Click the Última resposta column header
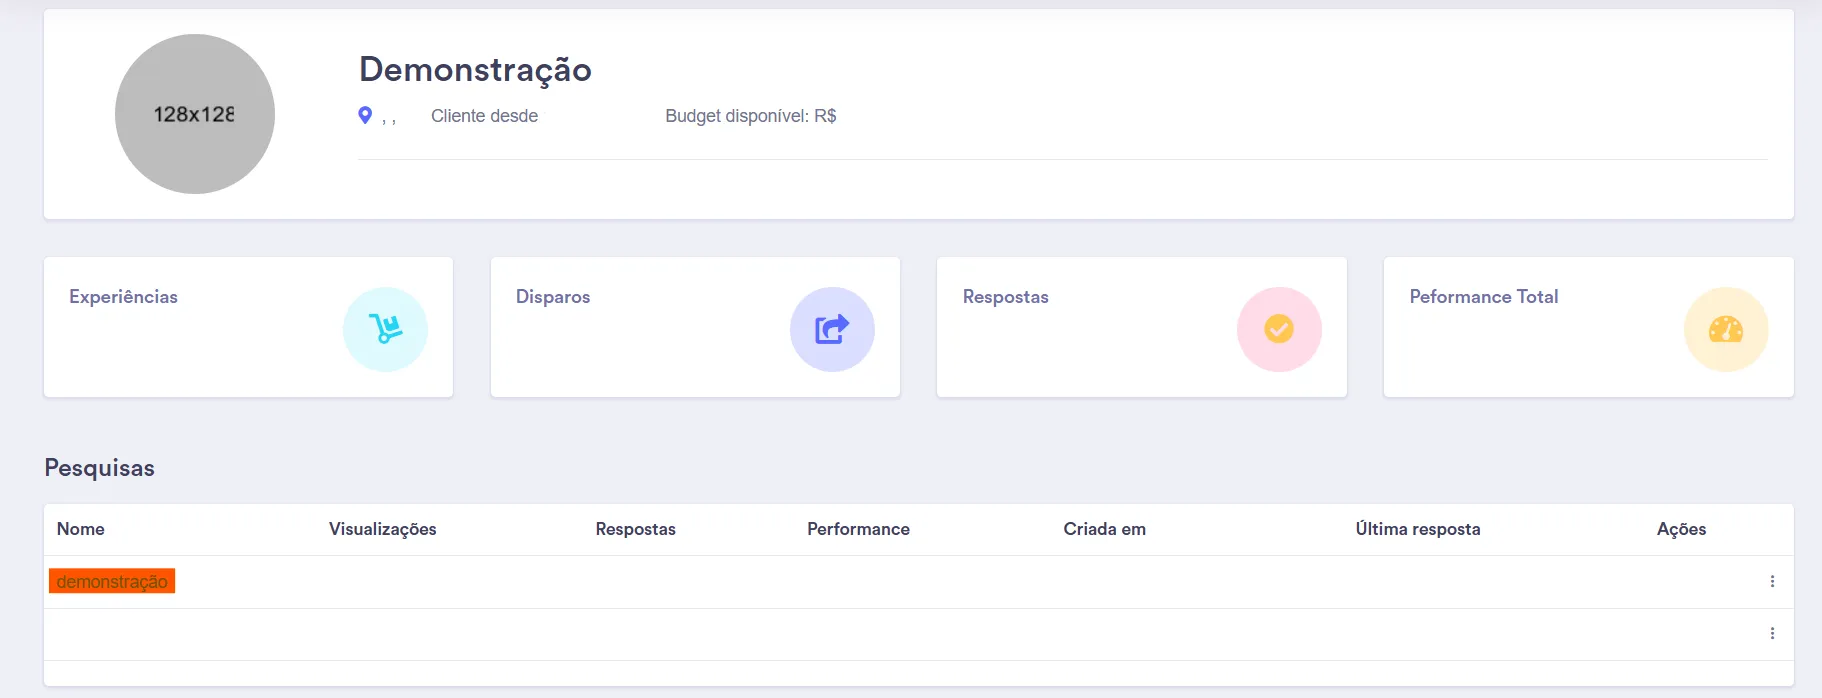Viewport: 1822px width, 698px height. click(x=1418, y=529)
